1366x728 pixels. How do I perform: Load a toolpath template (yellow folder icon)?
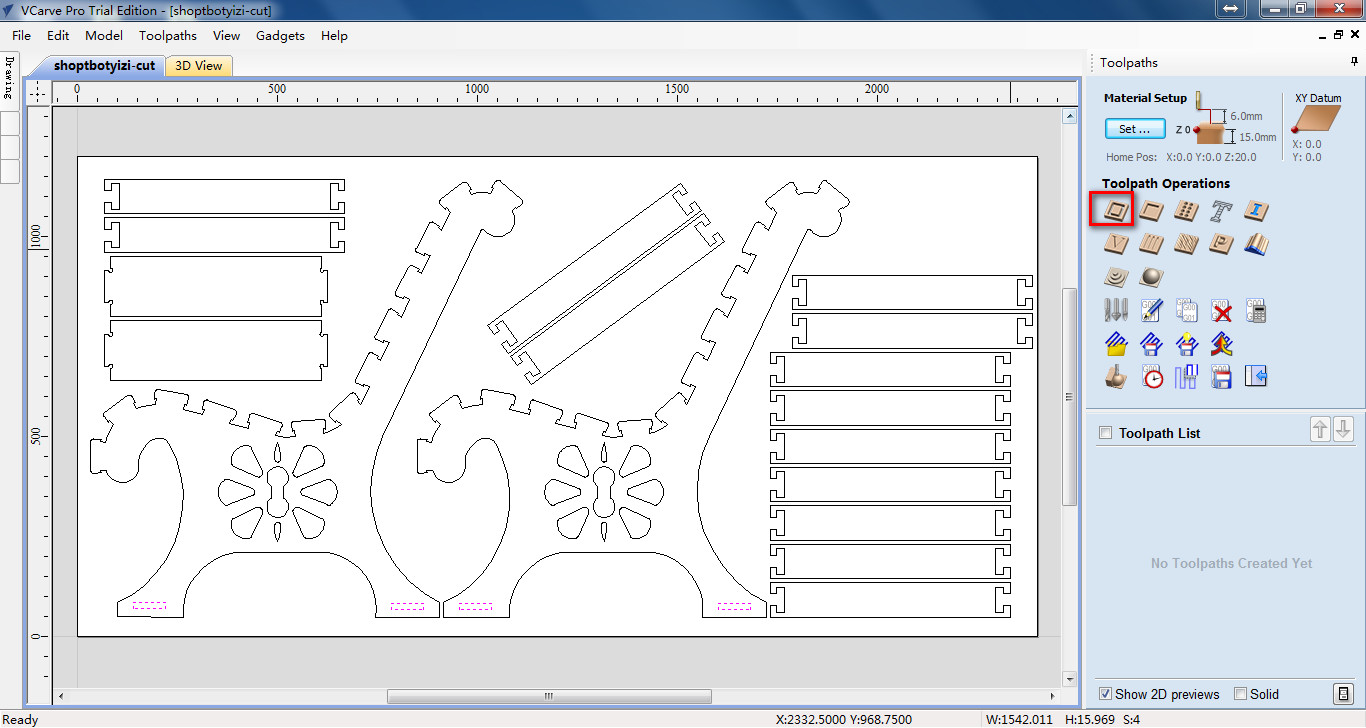1115,344
